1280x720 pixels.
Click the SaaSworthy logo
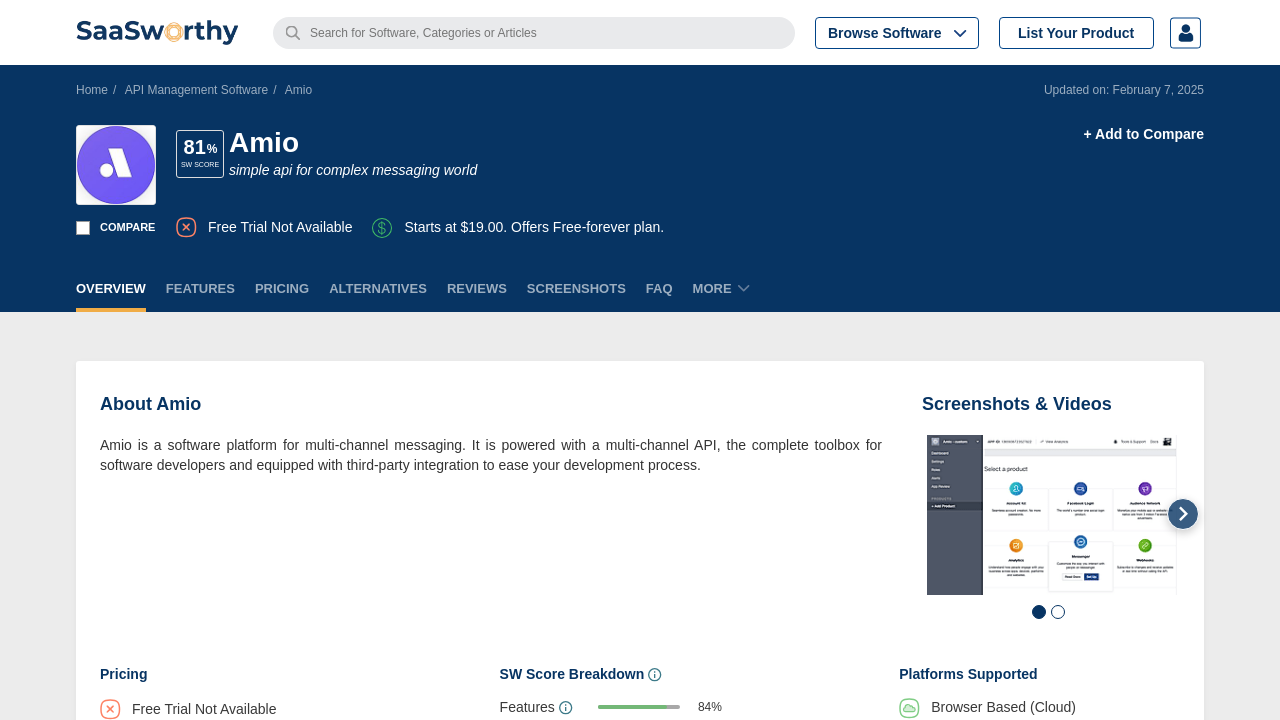(157, 32)
